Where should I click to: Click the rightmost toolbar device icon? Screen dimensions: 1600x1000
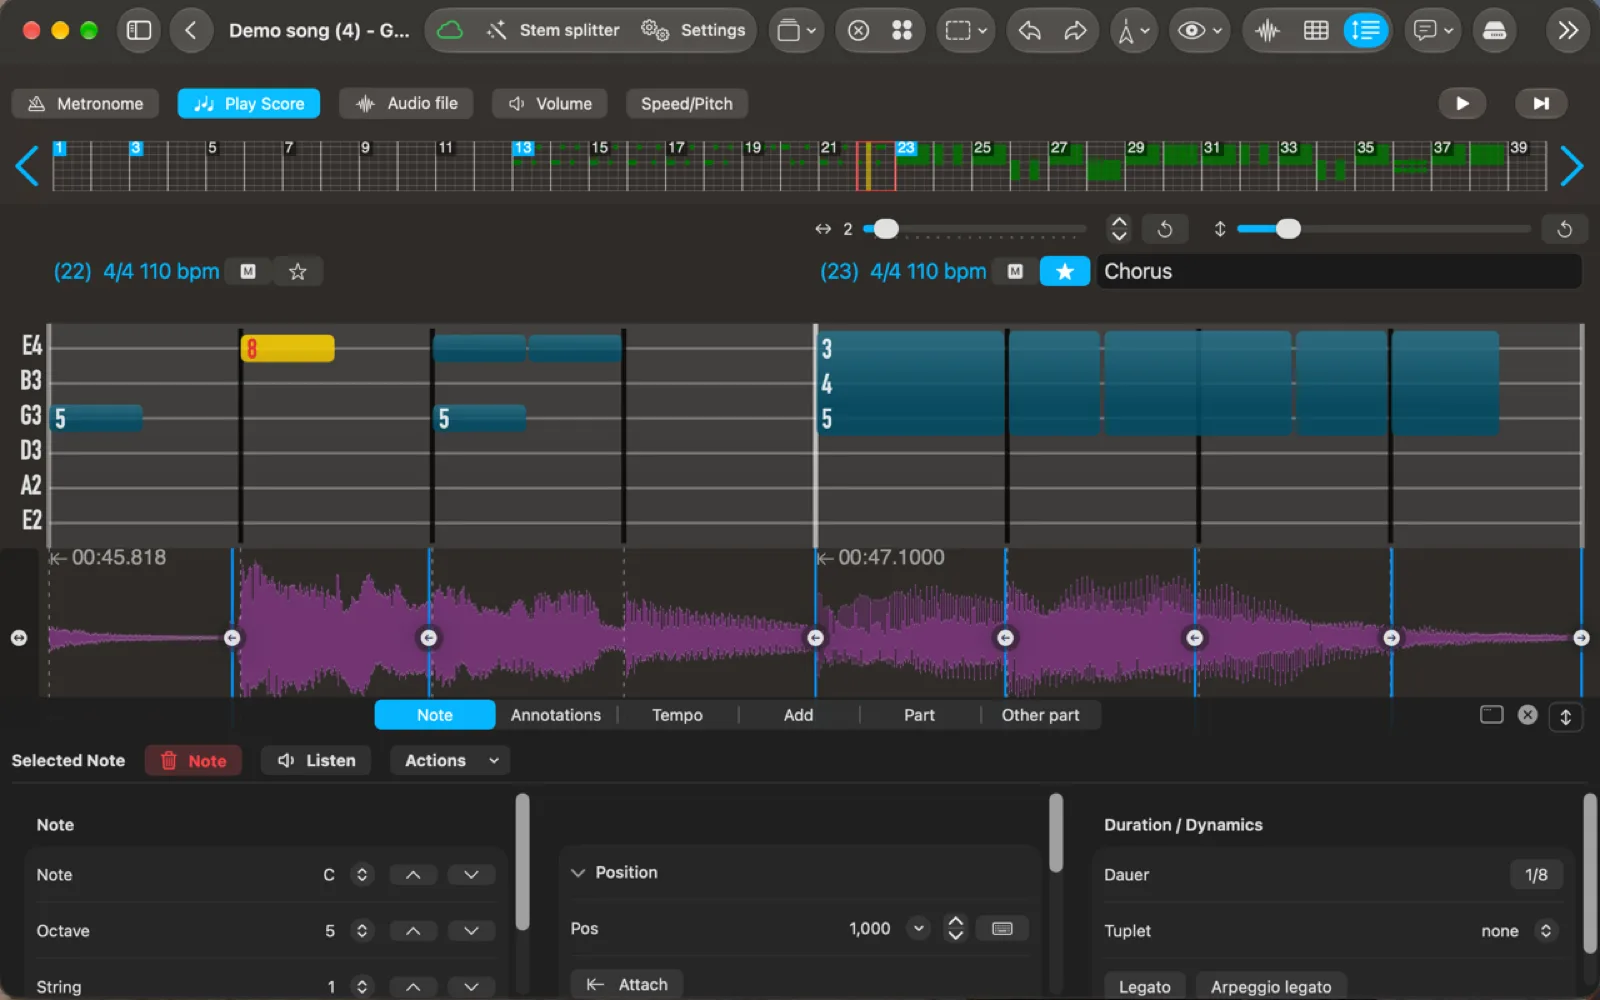[1495, 30]
